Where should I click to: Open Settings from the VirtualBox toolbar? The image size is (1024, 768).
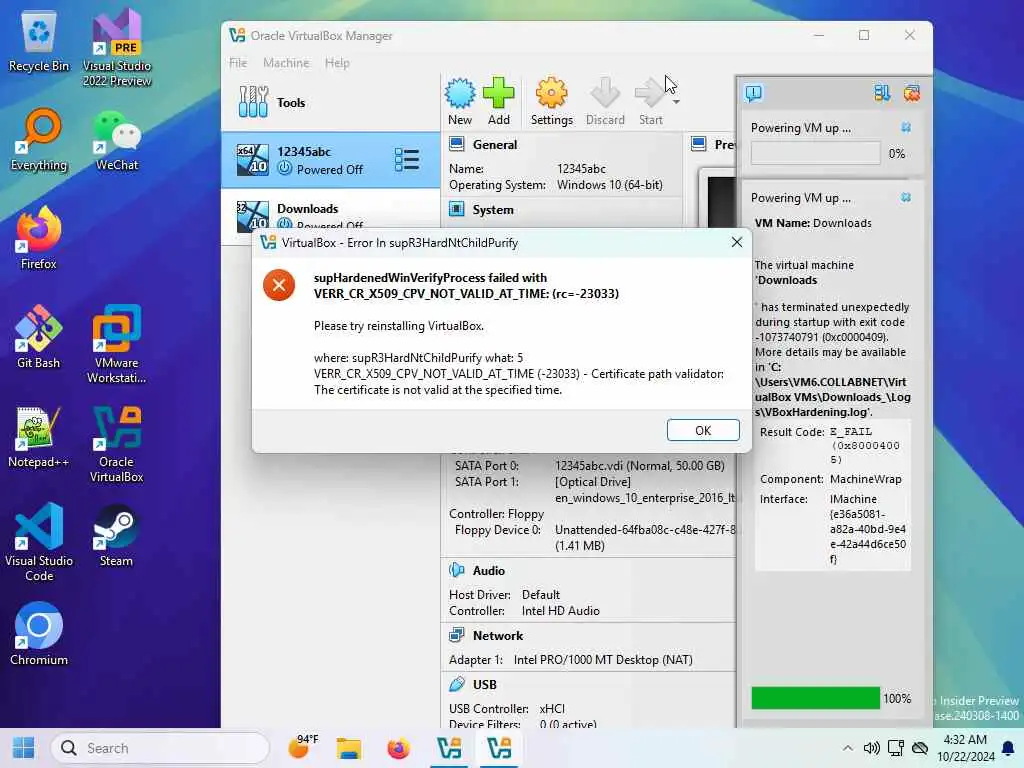[x=551, y=101]
